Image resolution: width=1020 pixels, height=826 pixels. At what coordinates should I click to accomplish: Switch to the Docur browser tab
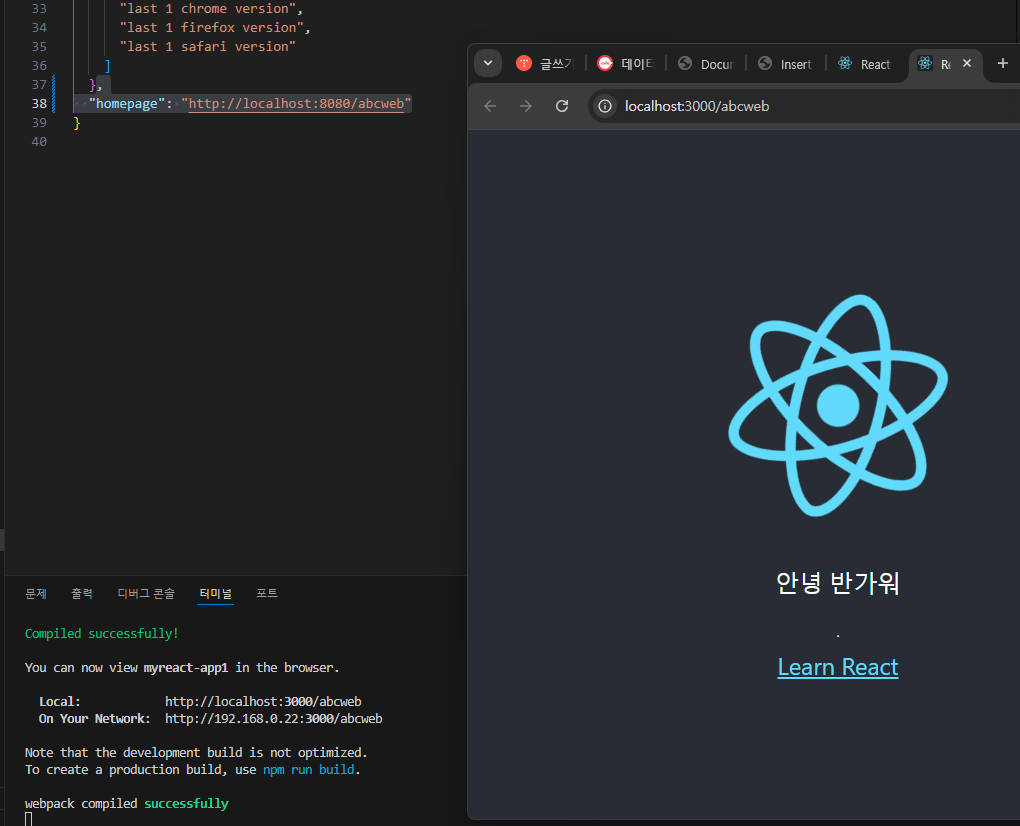point(705,64)
